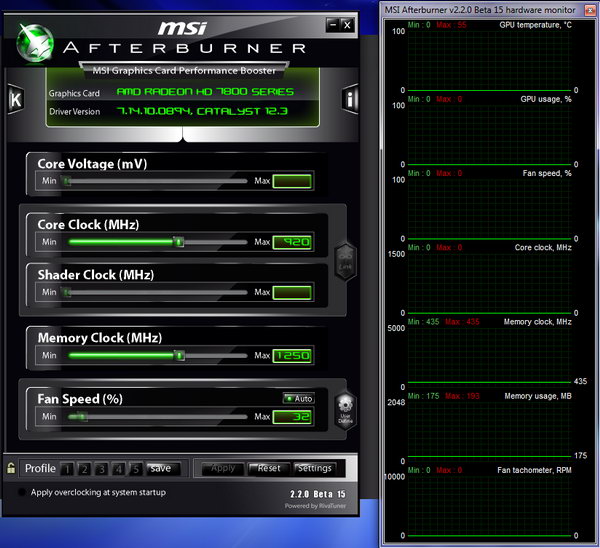
Task: Select profile slot 2
Action: 85,469
